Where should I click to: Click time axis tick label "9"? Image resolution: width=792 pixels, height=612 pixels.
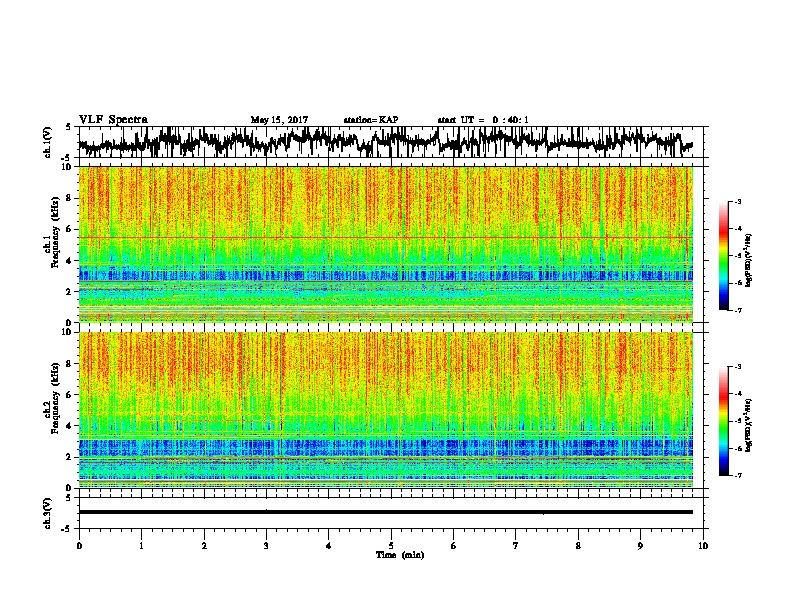click(x=640, y=546)
